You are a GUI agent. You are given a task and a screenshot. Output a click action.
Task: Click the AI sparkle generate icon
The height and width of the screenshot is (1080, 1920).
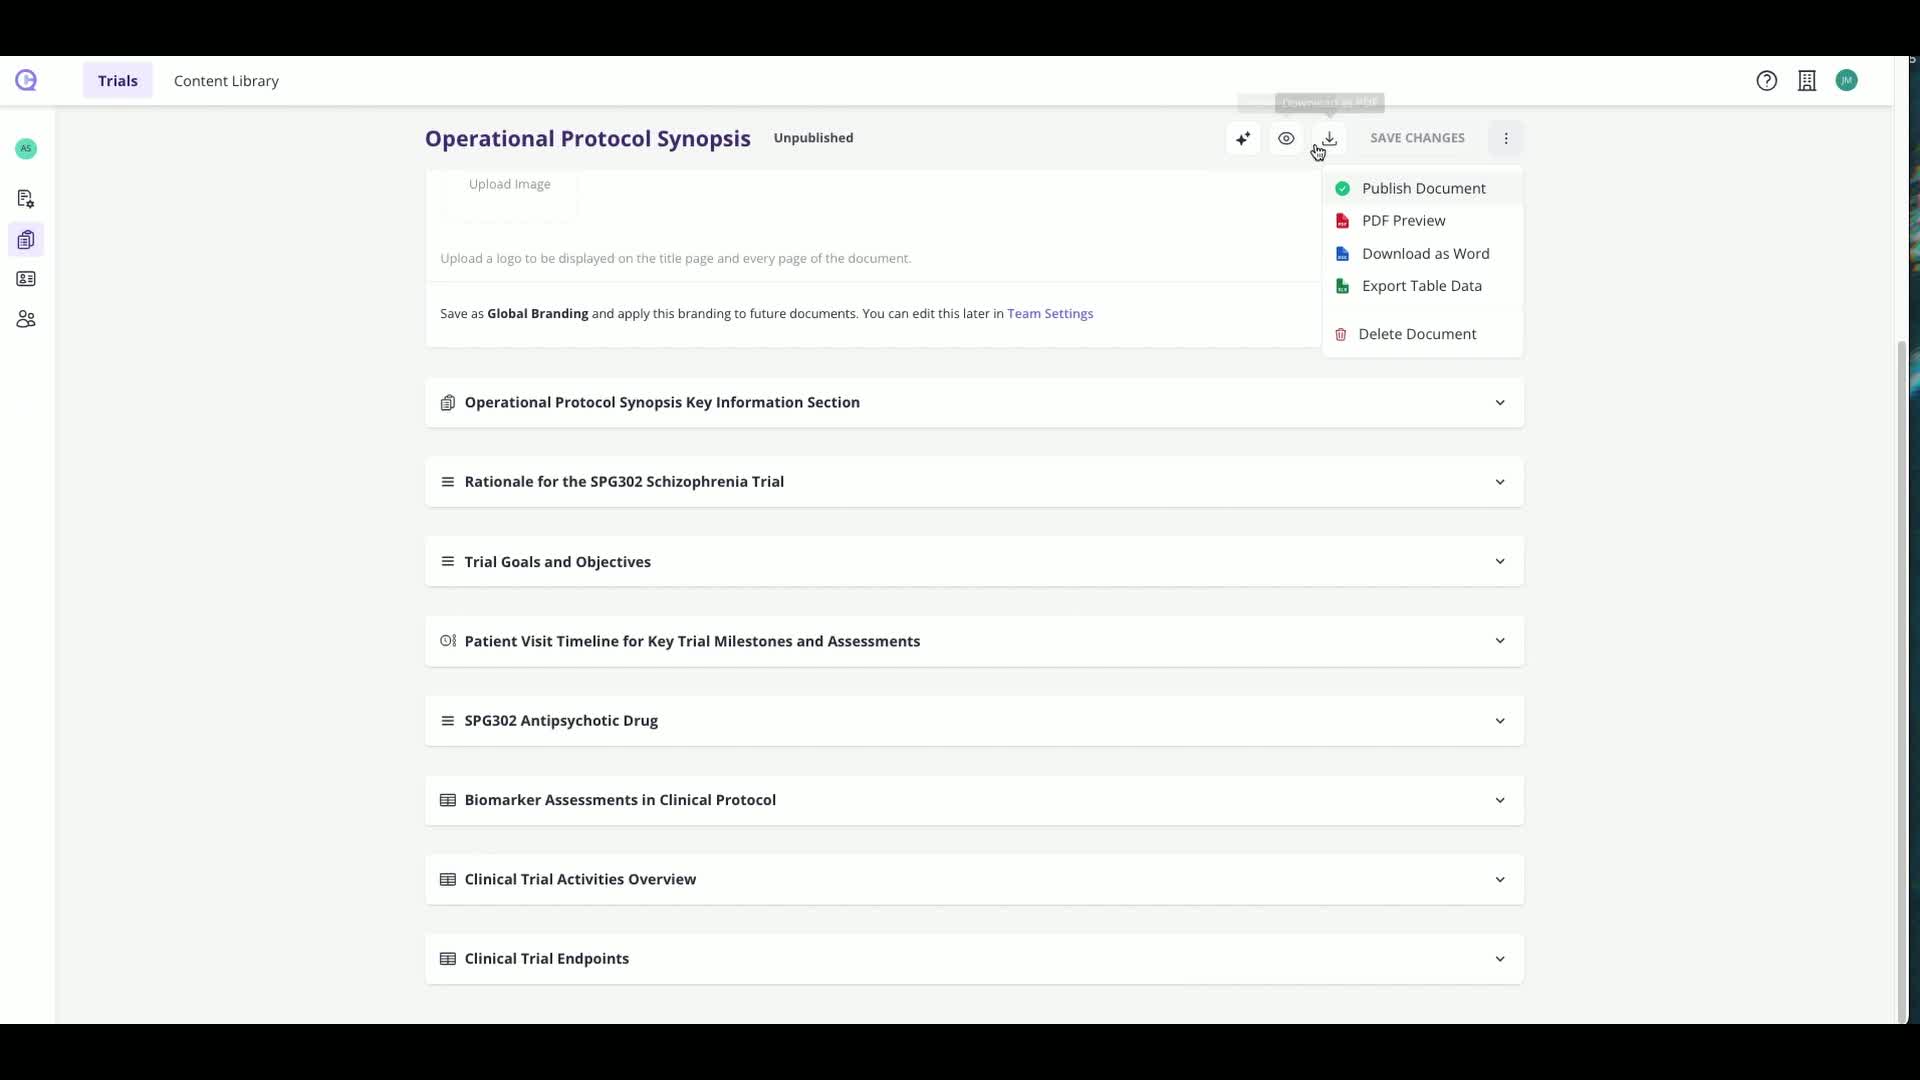1243,139
